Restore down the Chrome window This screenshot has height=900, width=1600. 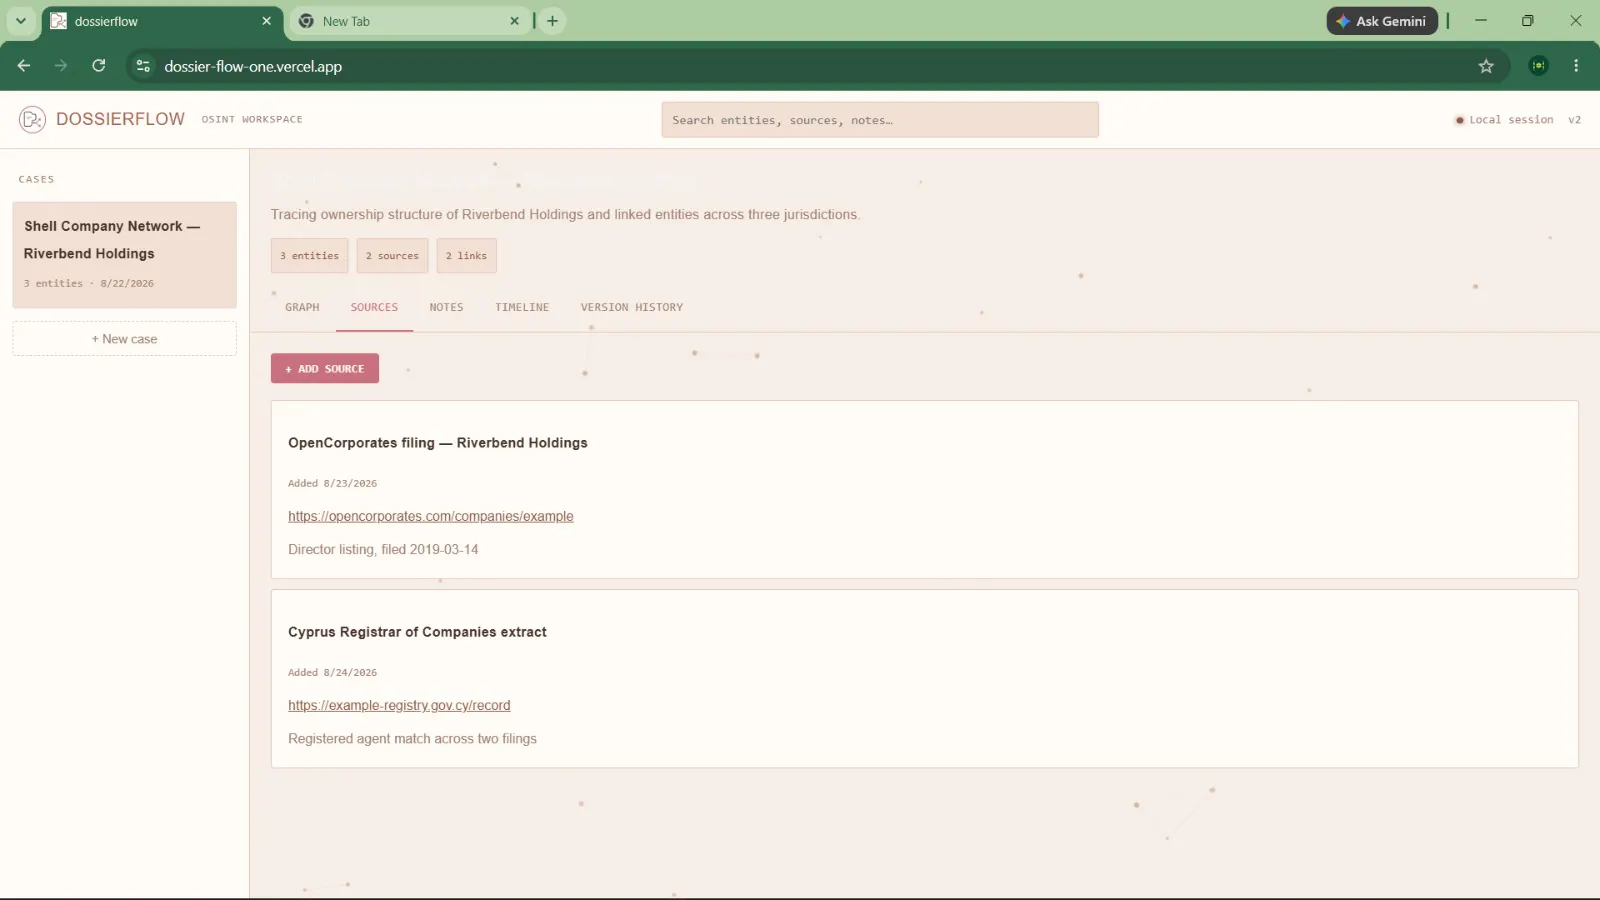point(1528,21)
